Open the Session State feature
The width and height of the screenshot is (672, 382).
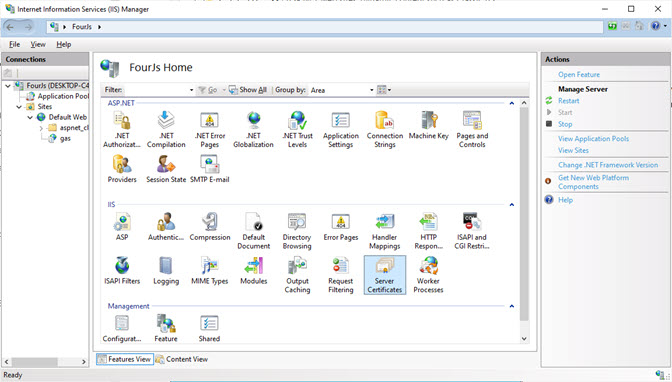point(166,169)
